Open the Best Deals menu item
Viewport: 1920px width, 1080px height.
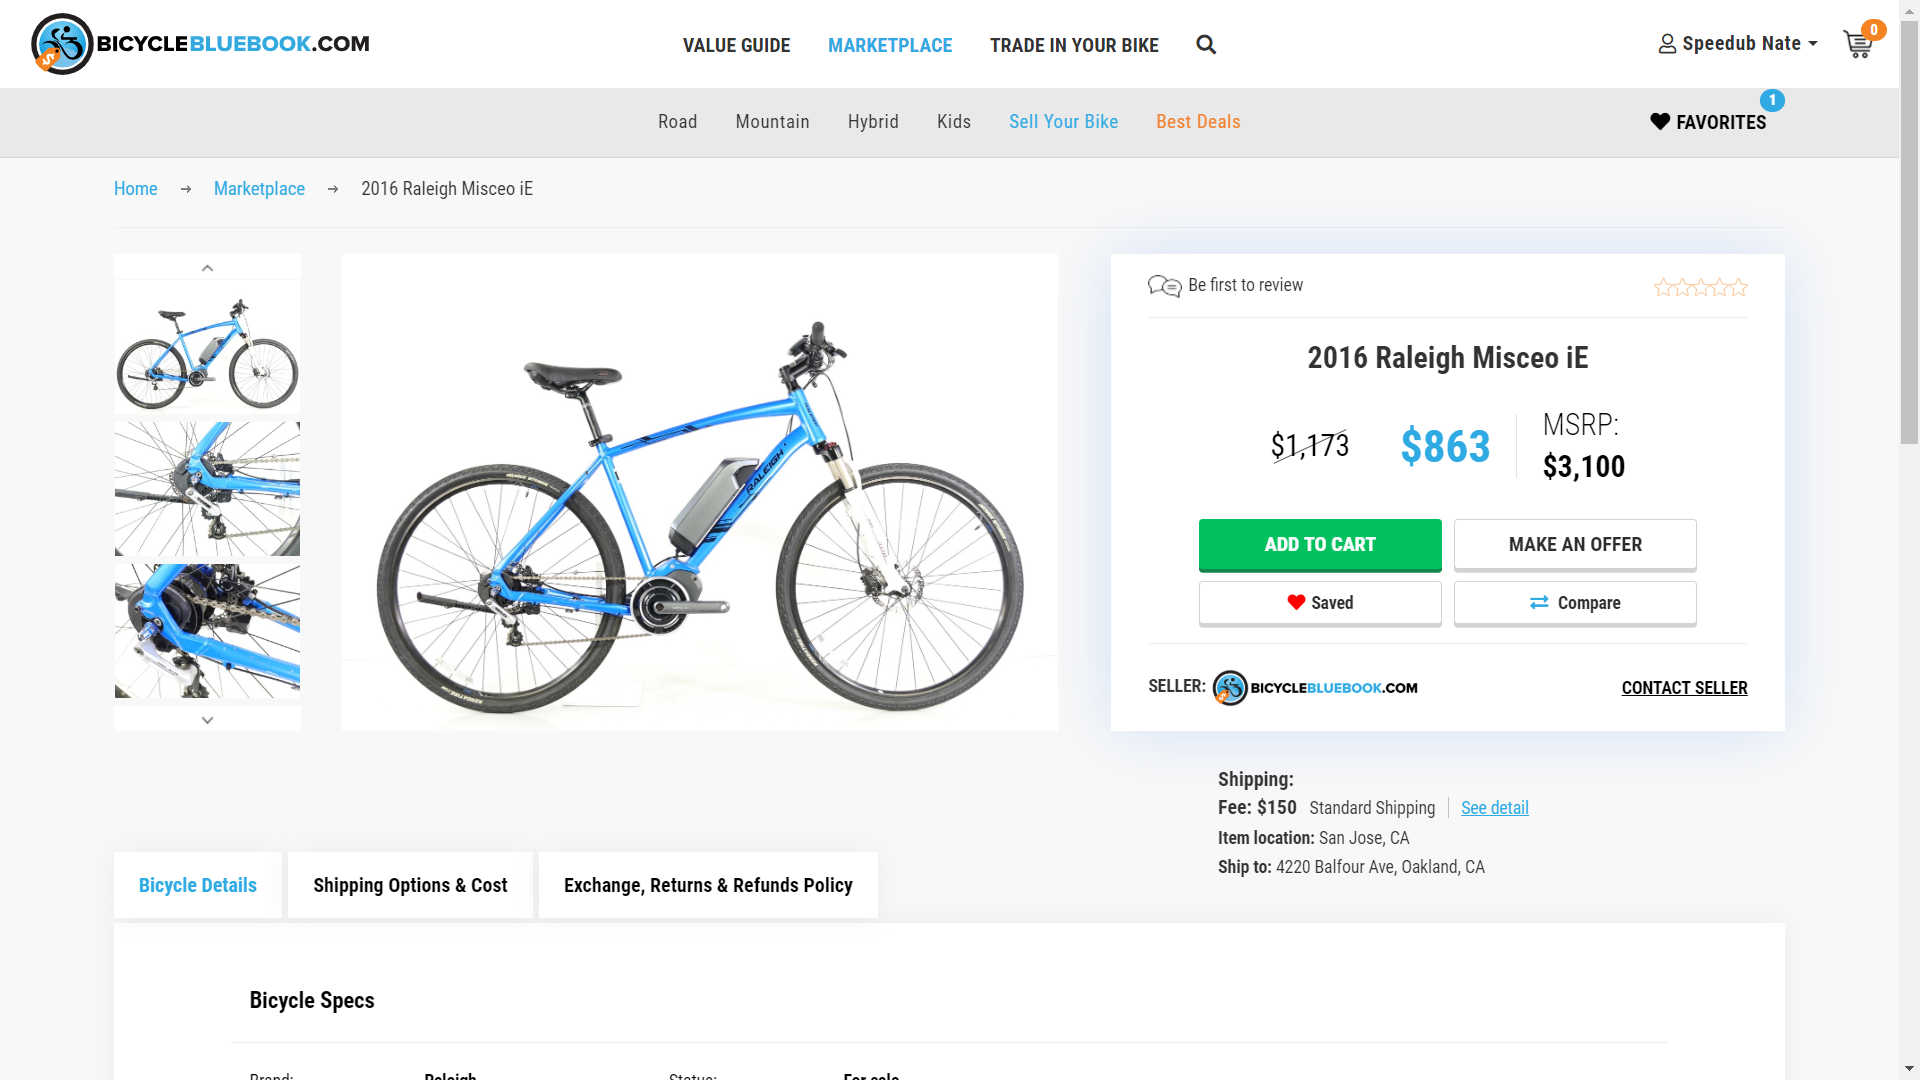pos(1198,122)
